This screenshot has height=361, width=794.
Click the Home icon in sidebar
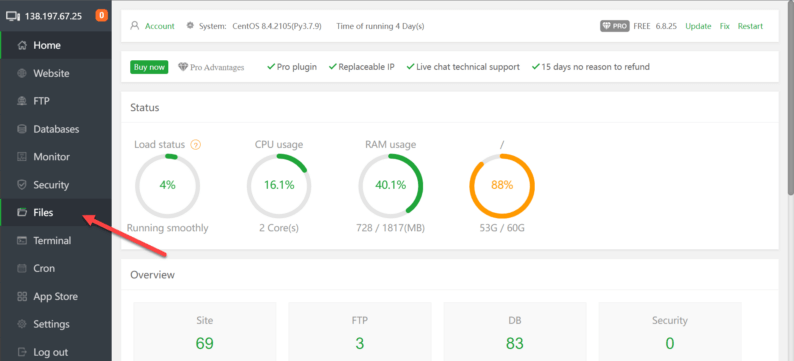22,46
